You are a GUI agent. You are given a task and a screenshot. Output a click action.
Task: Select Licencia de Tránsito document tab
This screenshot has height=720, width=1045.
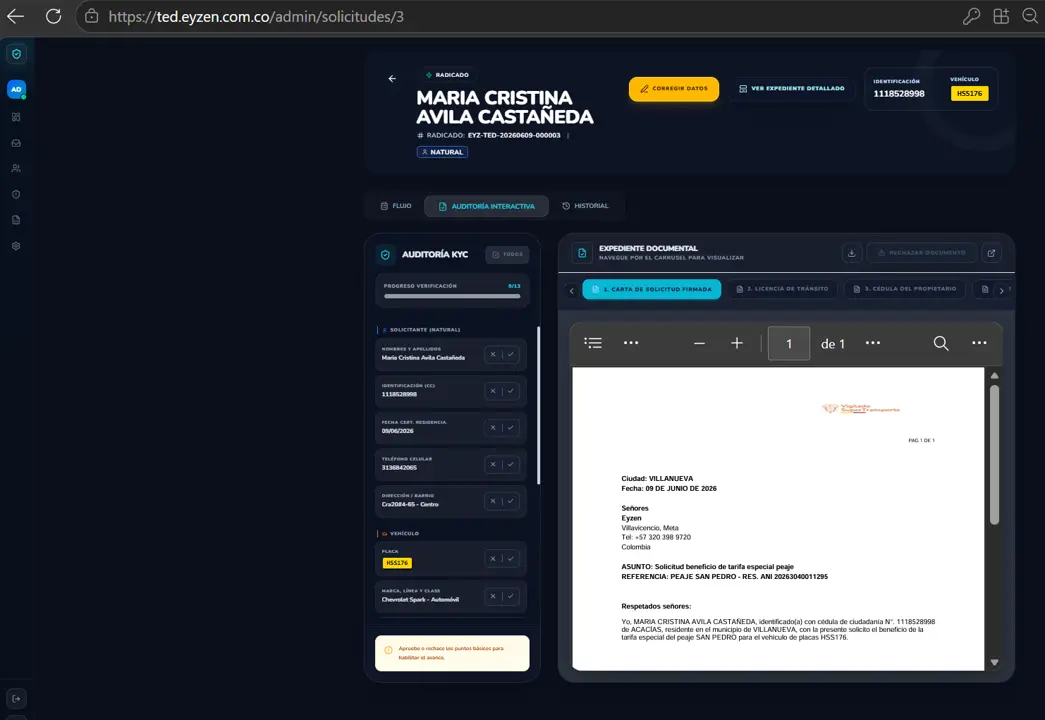782,289
